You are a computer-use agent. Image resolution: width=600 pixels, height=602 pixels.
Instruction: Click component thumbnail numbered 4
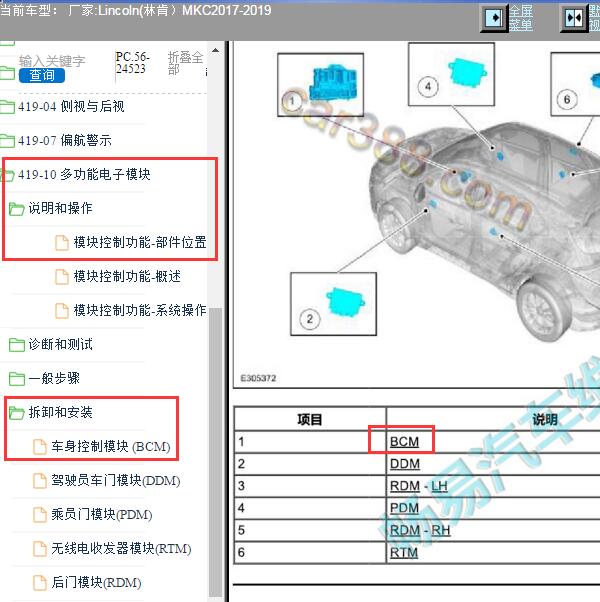pyautogui.click(x=451, y=74)
